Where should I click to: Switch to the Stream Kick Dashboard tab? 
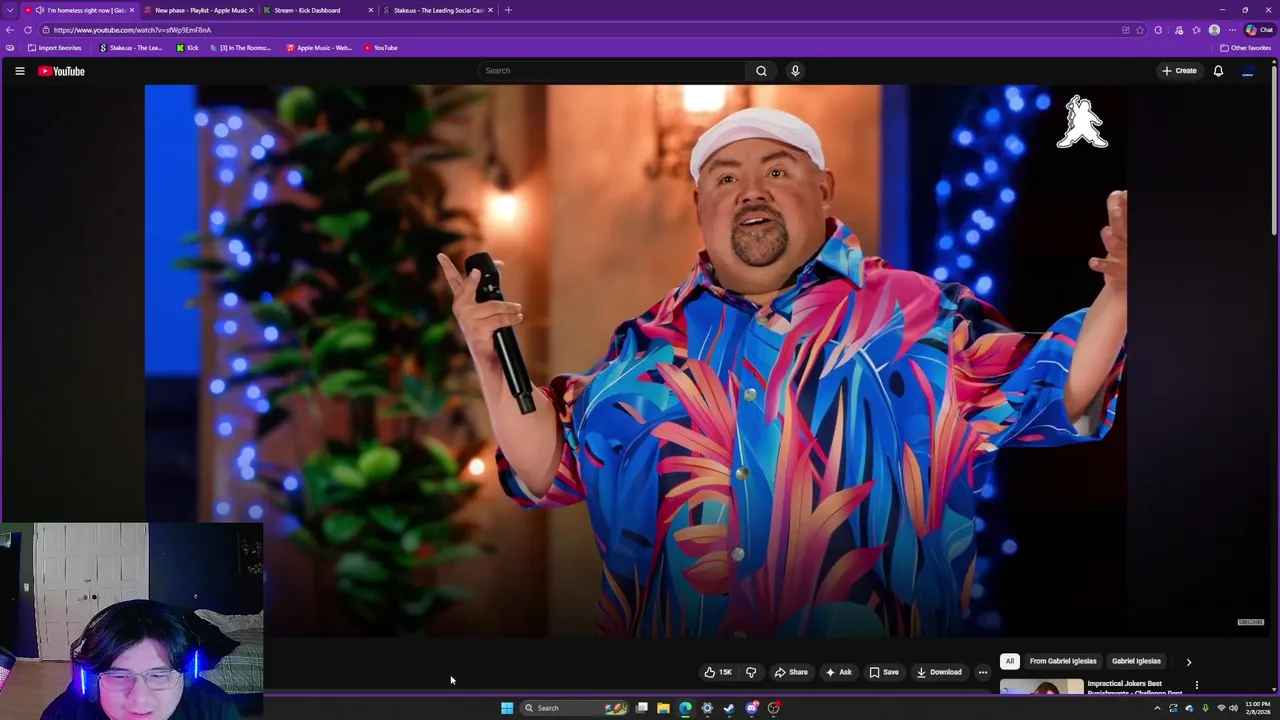point(317,10)
